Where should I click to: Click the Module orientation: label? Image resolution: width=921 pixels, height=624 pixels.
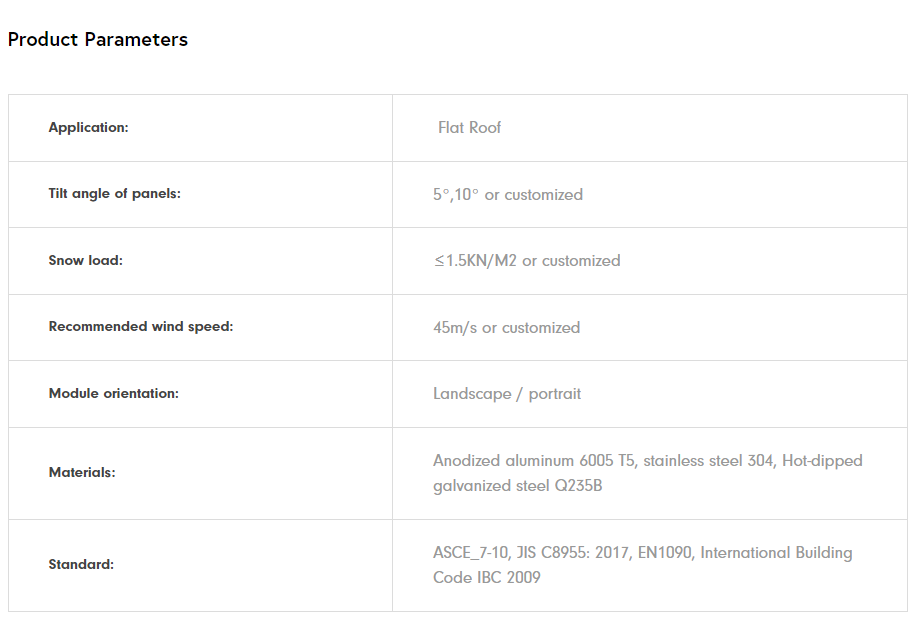coord(113,393)
